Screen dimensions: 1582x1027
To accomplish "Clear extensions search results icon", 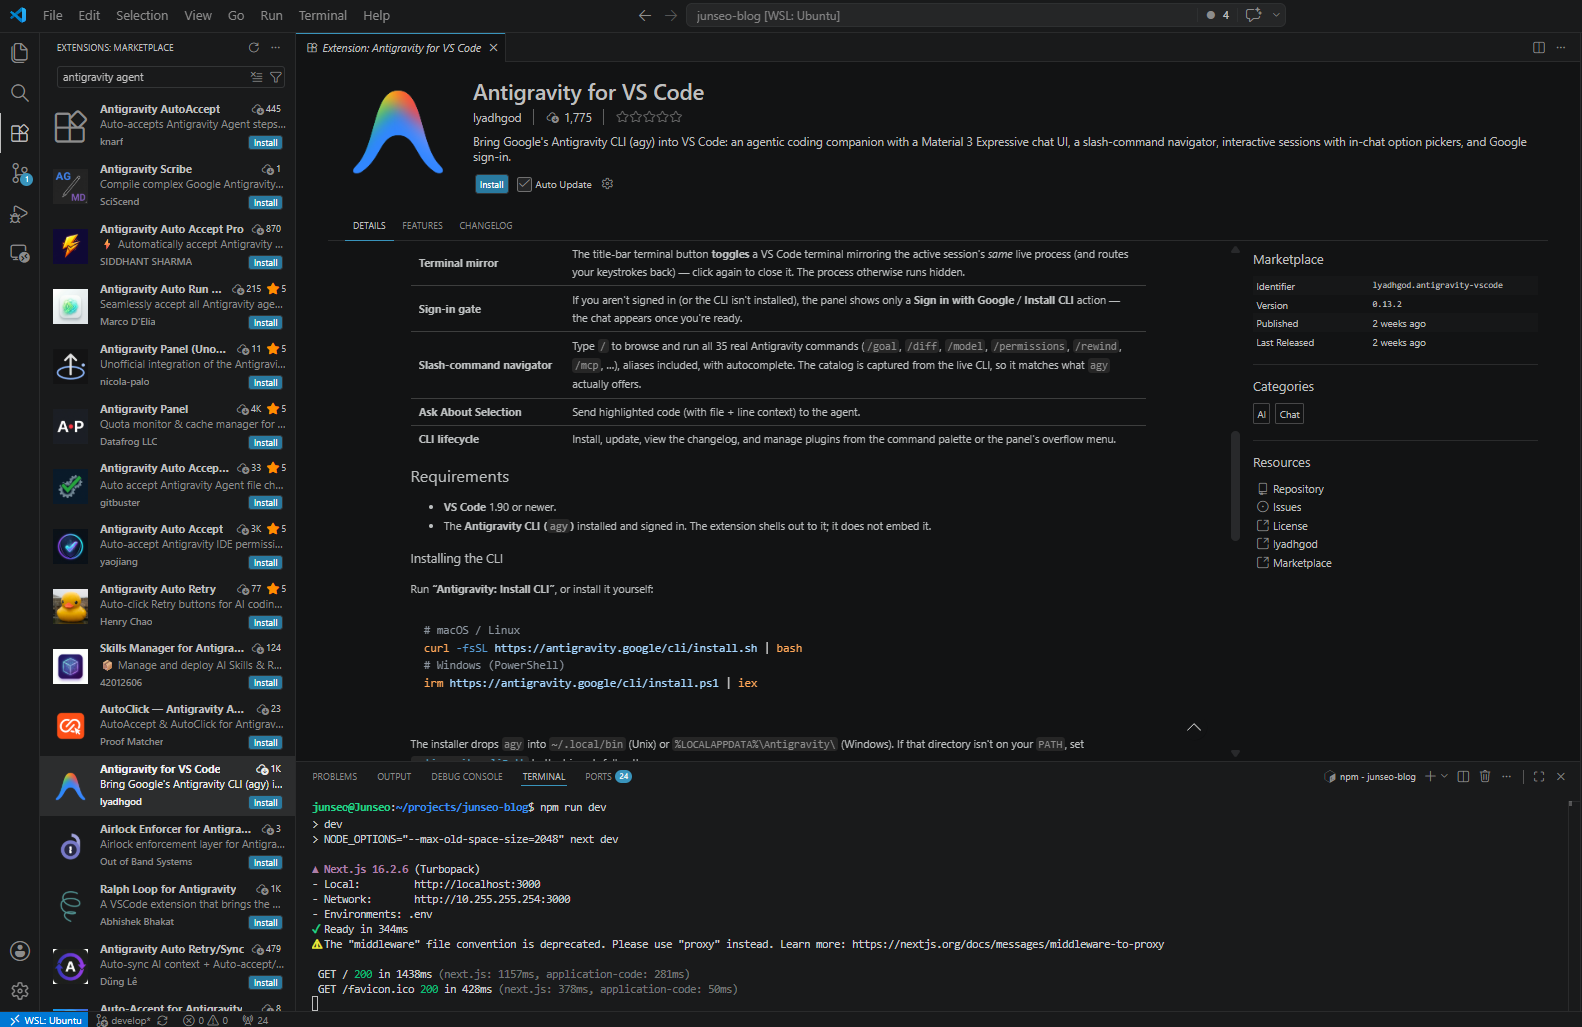I will click(257, 77).
